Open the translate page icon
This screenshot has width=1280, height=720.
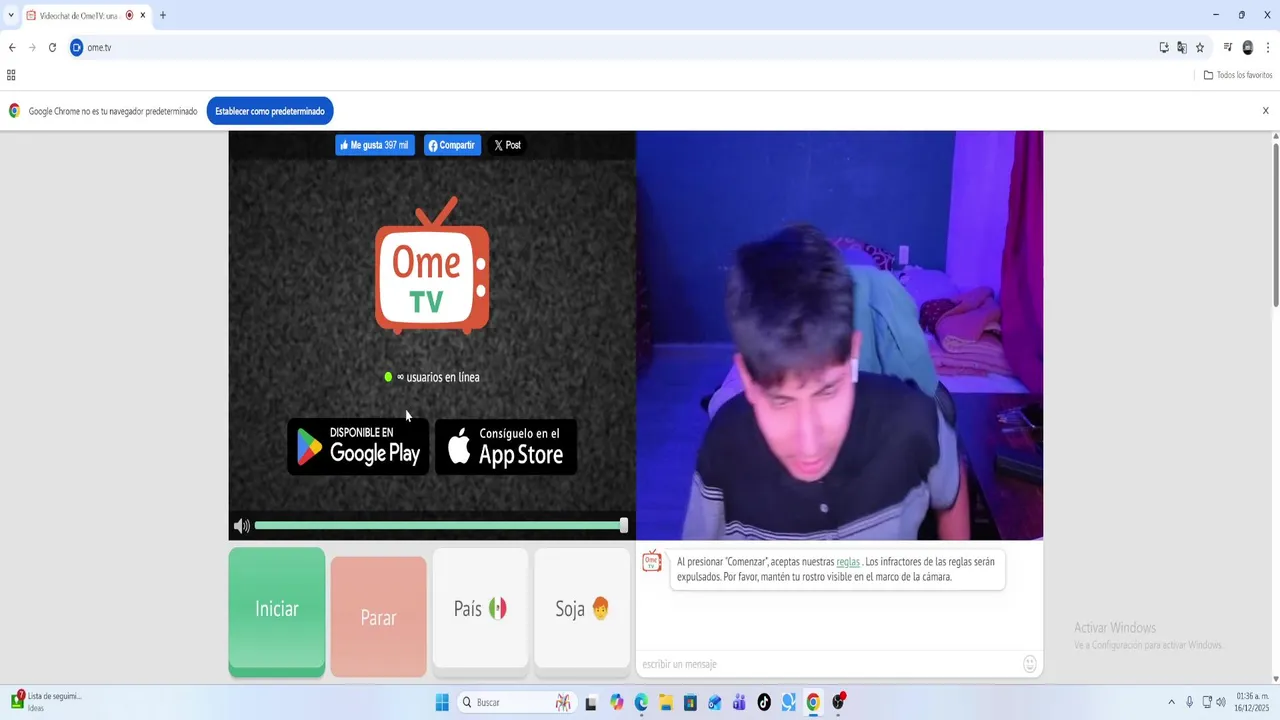(1182, 47)
